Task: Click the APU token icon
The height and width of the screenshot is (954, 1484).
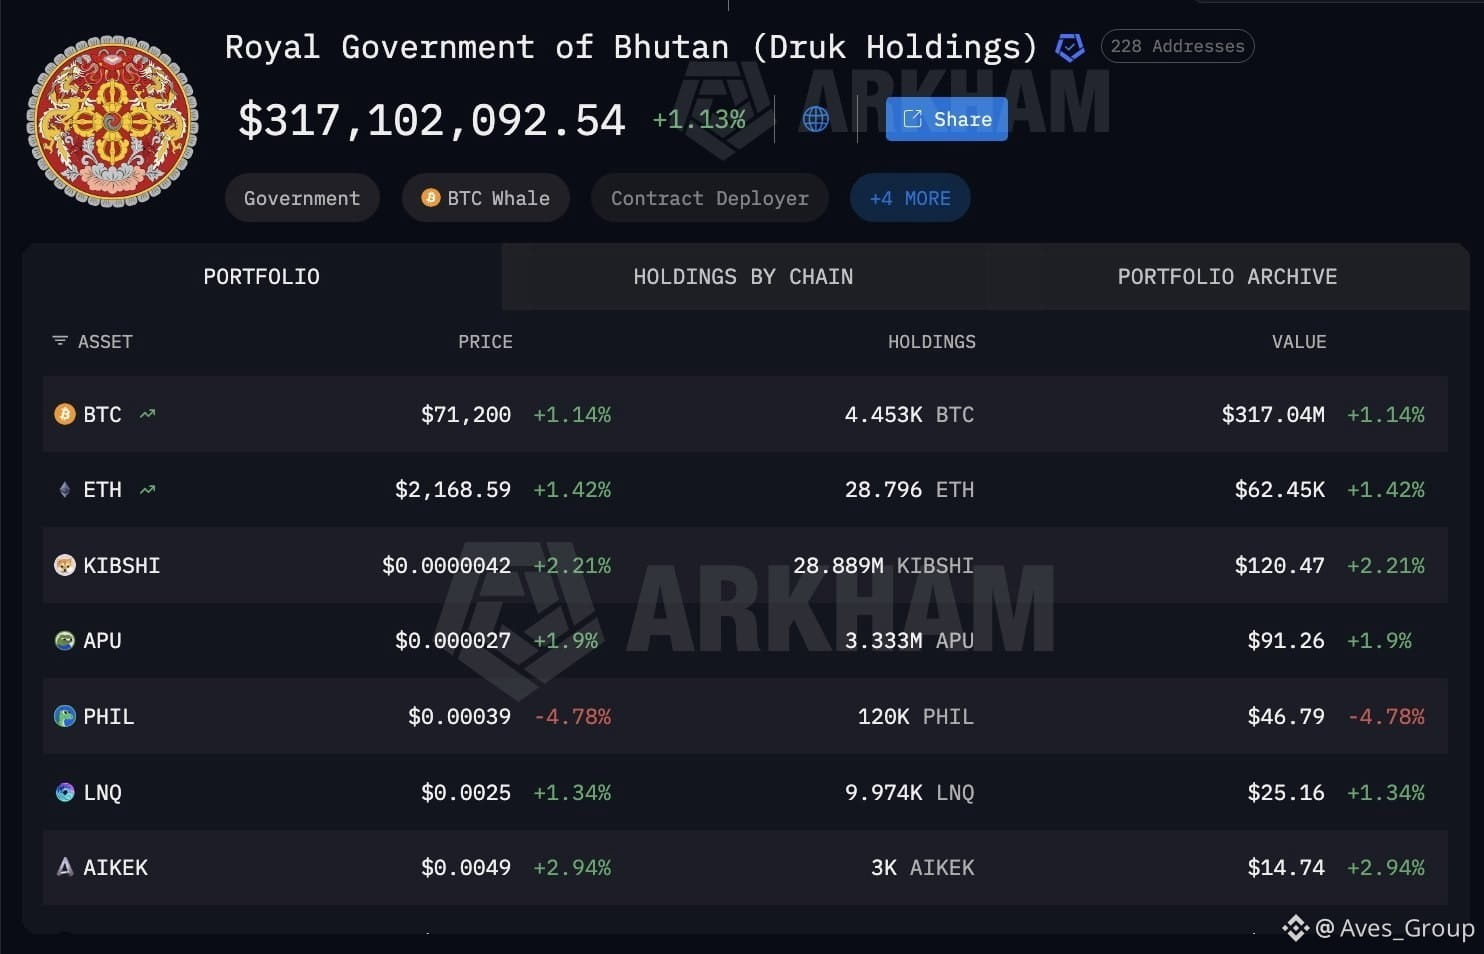Action: click(x=65, y=640)
